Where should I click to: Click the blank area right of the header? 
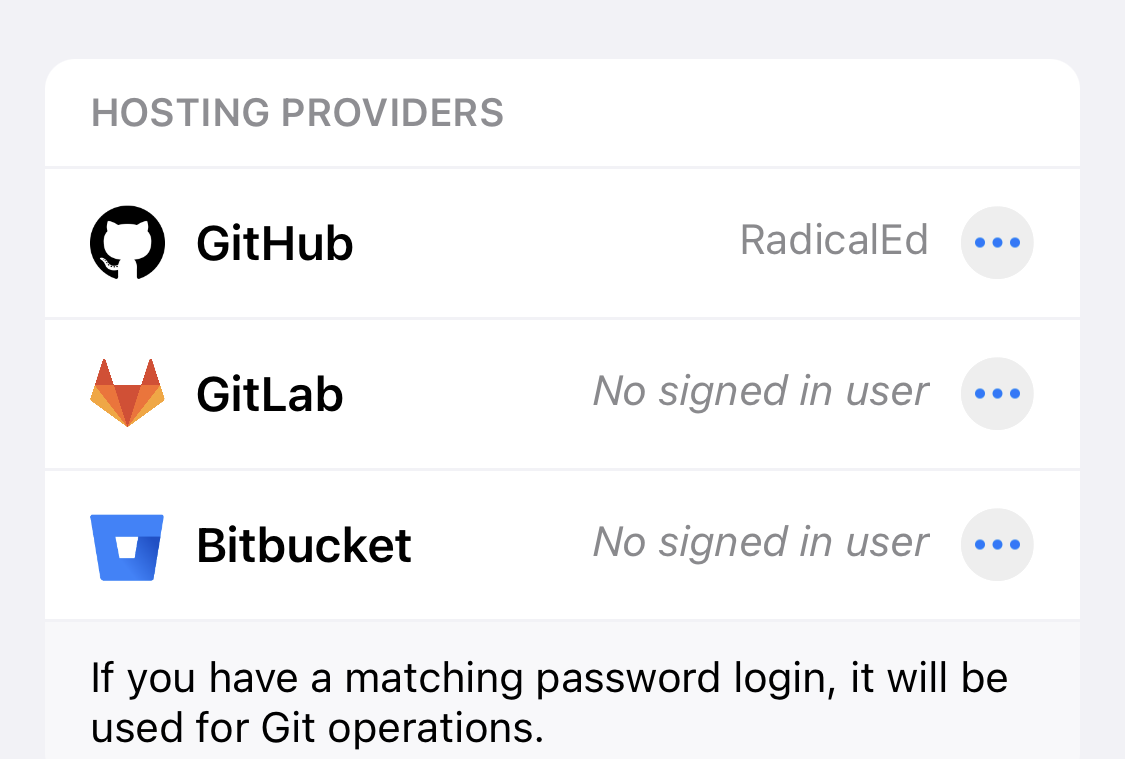(789, 113)
